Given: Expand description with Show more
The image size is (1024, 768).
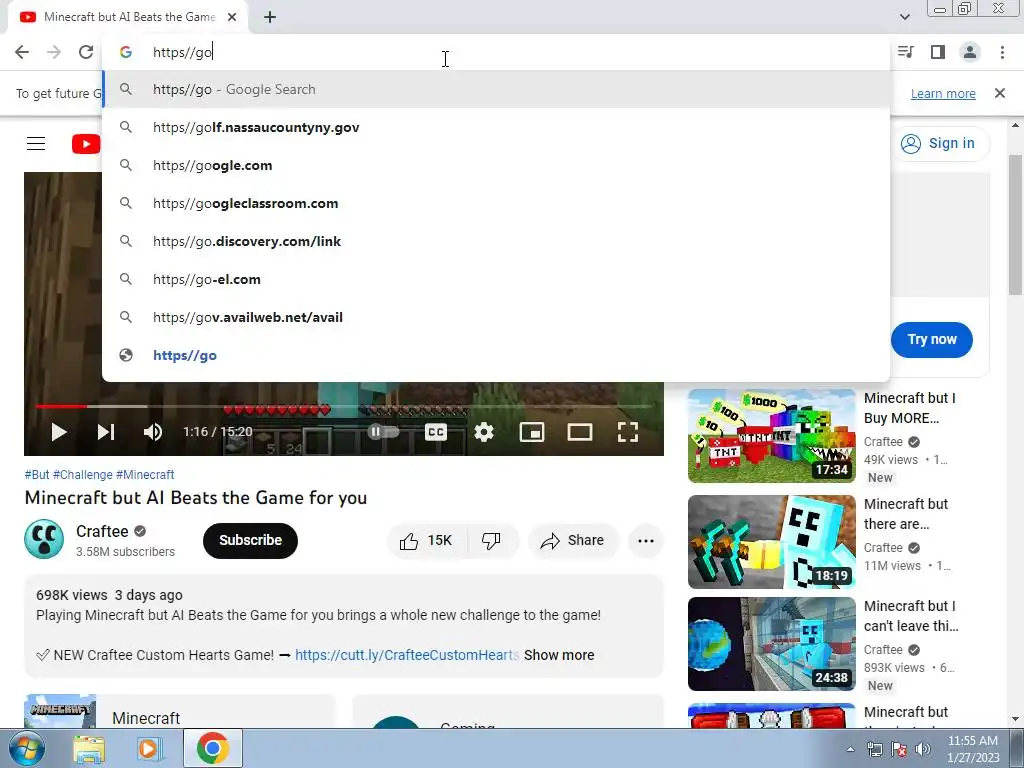Looking at the screenshot, I should pos(559,655).
